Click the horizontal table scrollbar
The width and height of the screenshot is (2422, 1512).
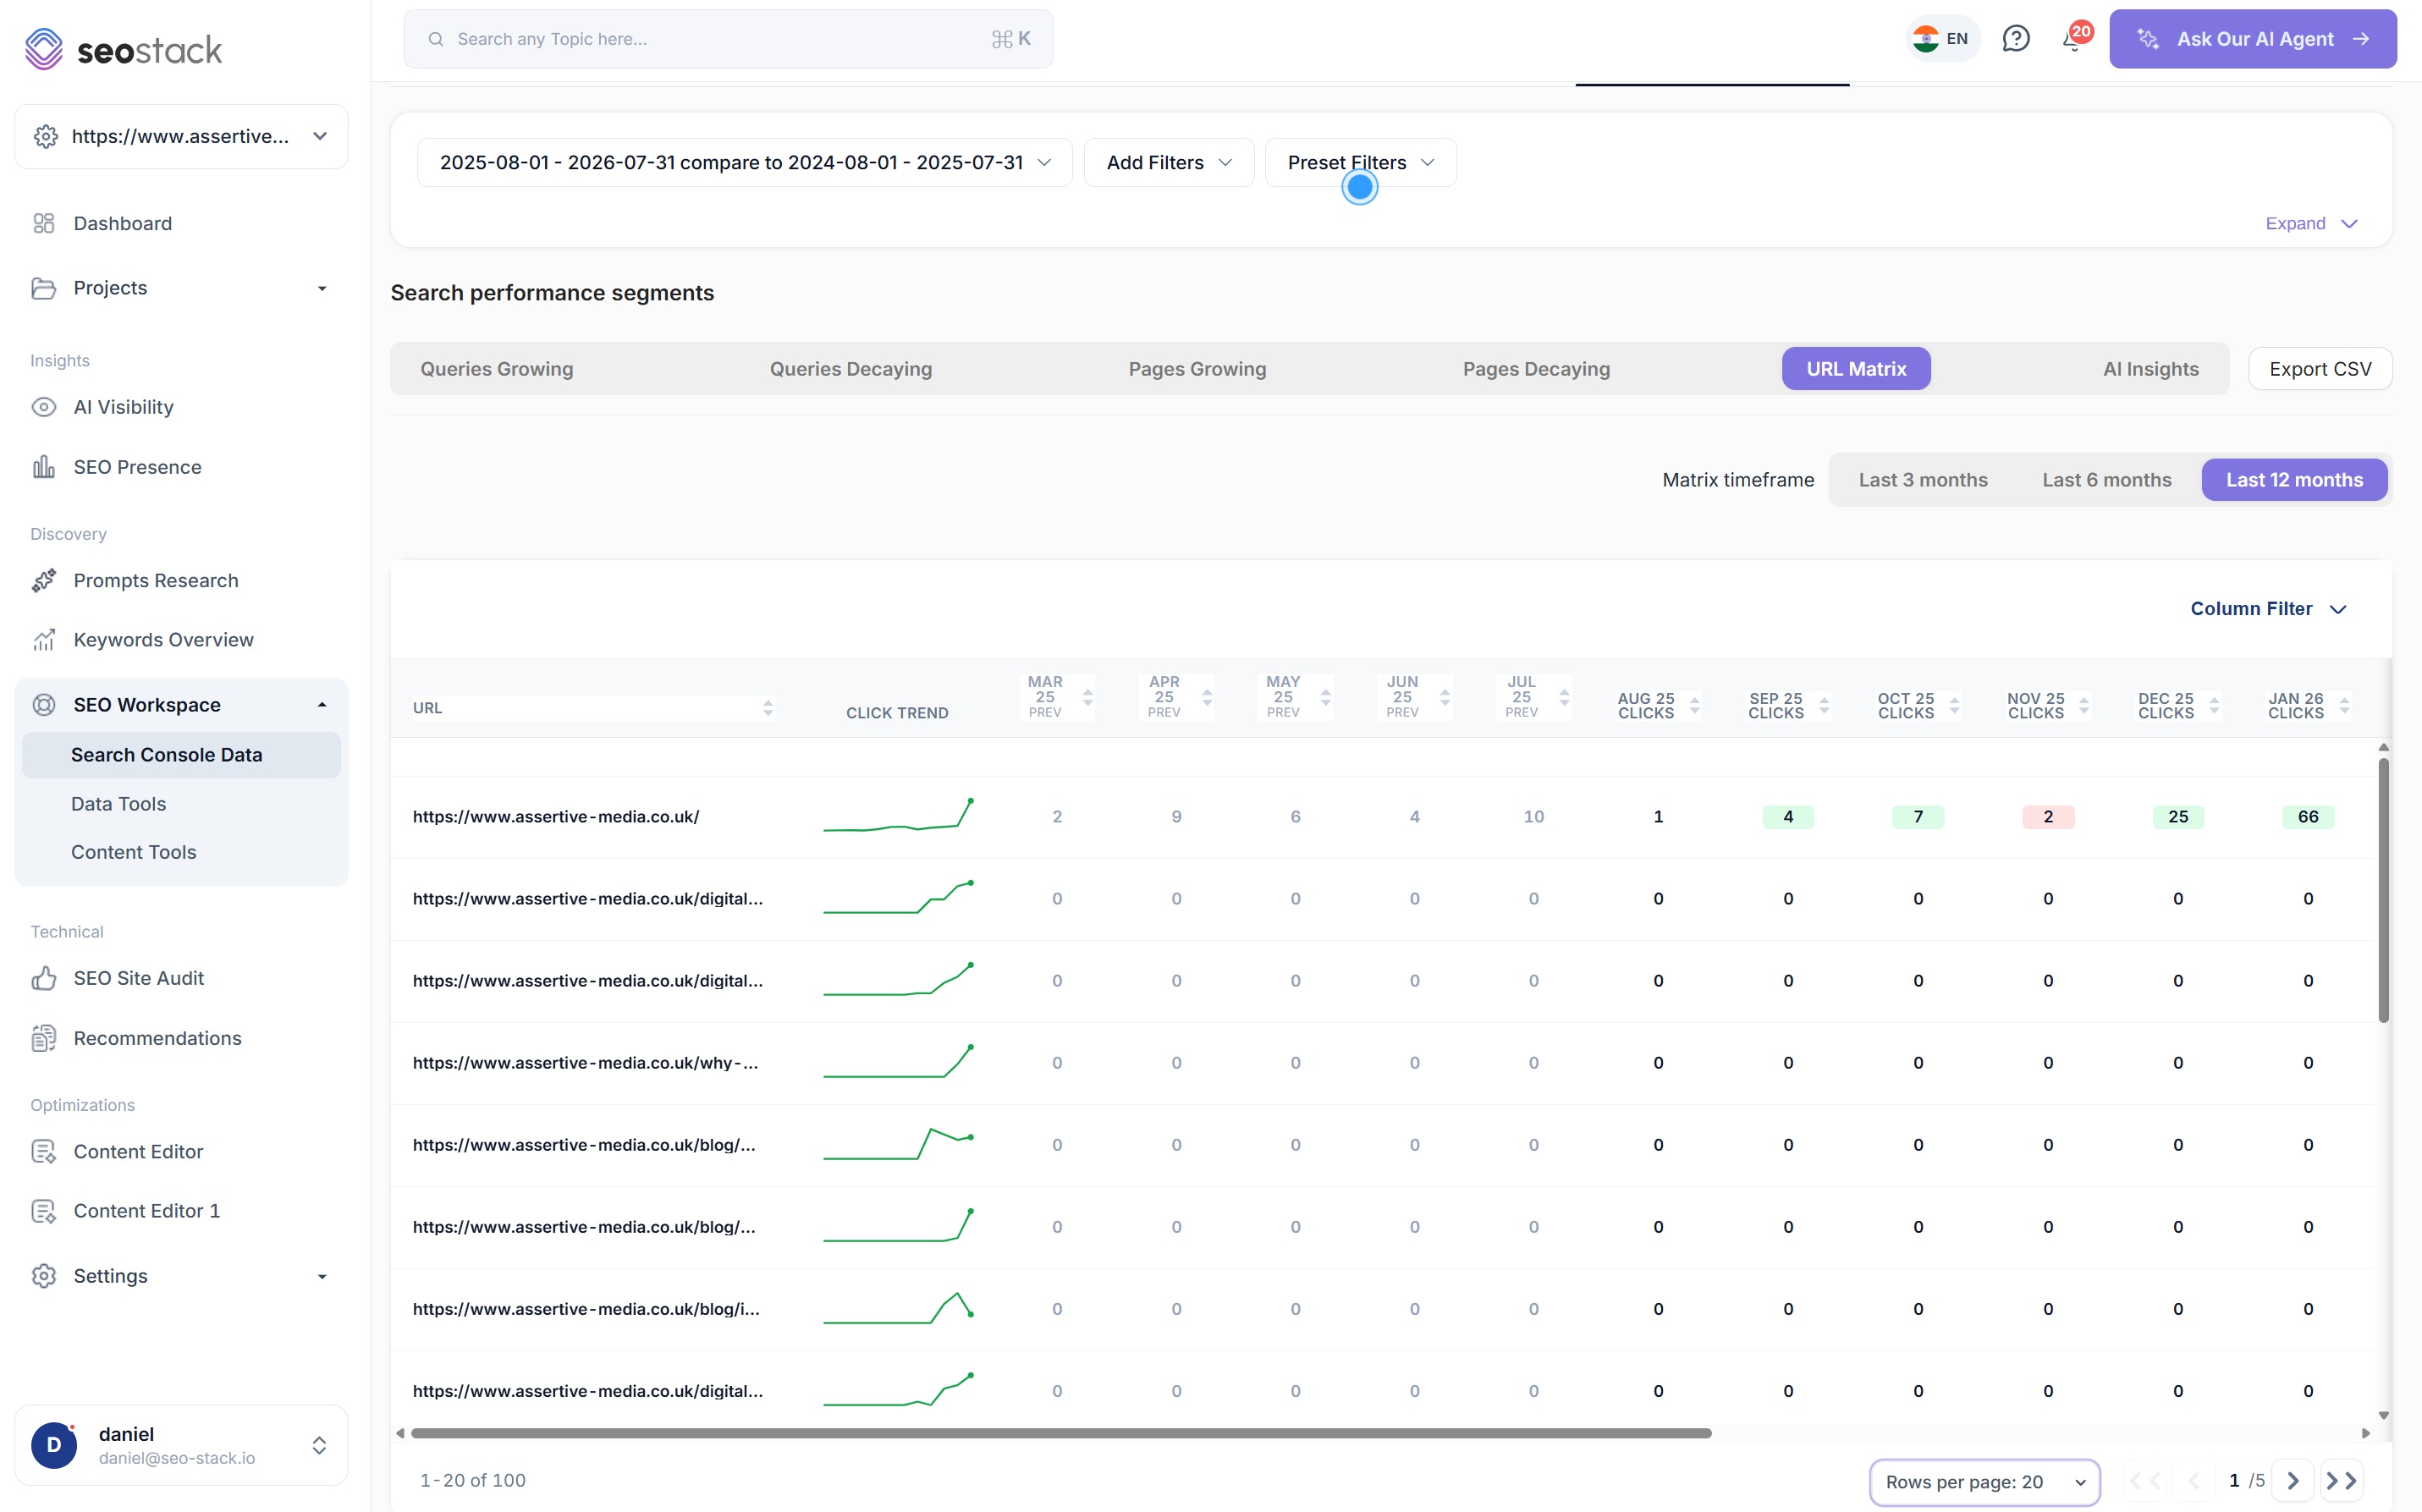coord(1061,1433)
